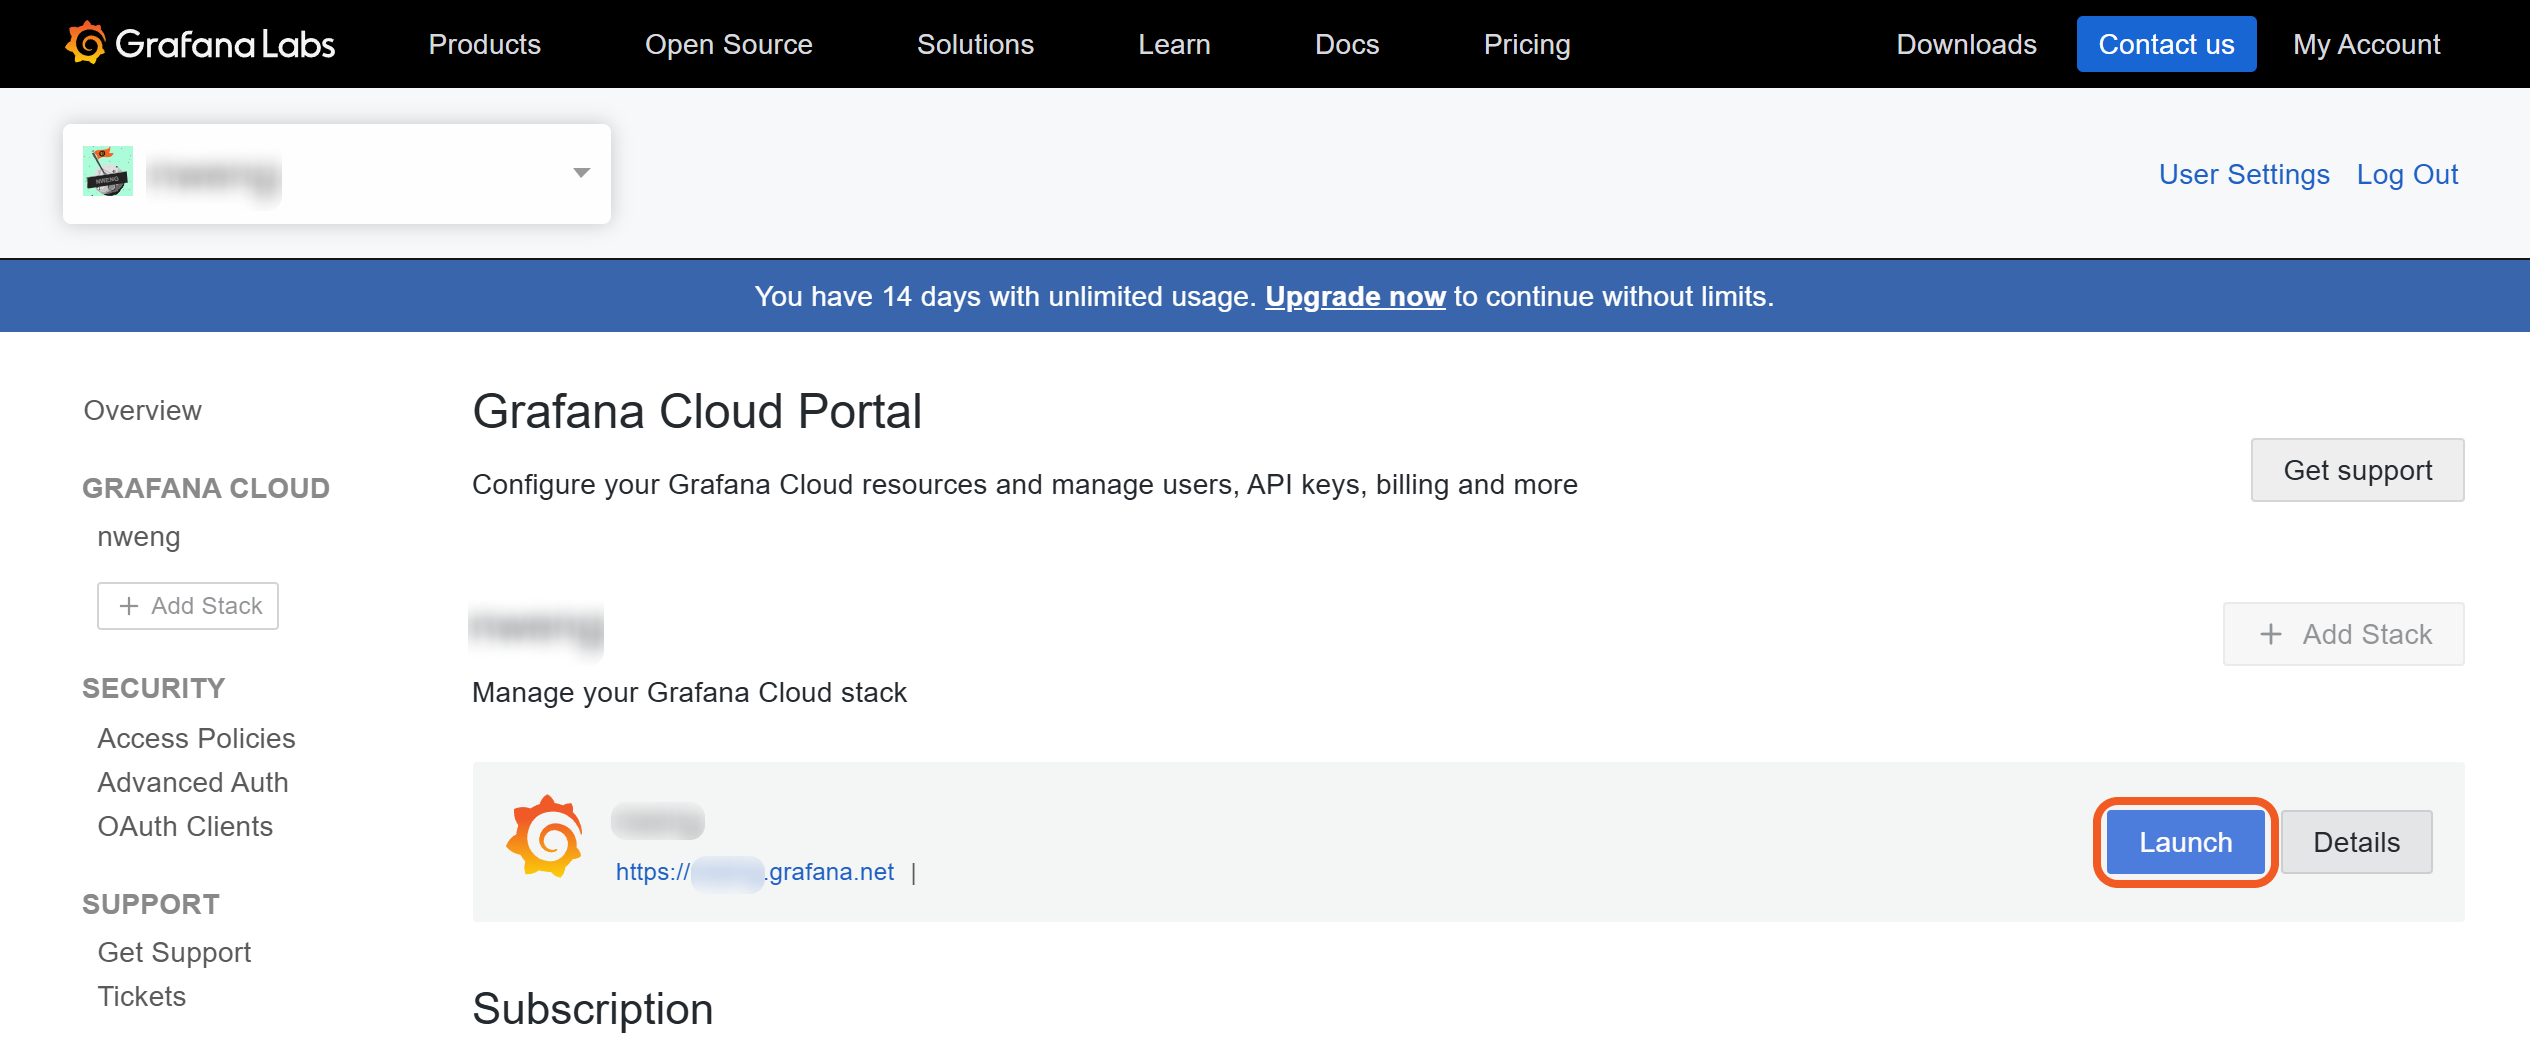The height and width of the screenshot is (1060, 2530).
Task: Click the Grafana Labs logo
Action: click(x=200, y=44)
